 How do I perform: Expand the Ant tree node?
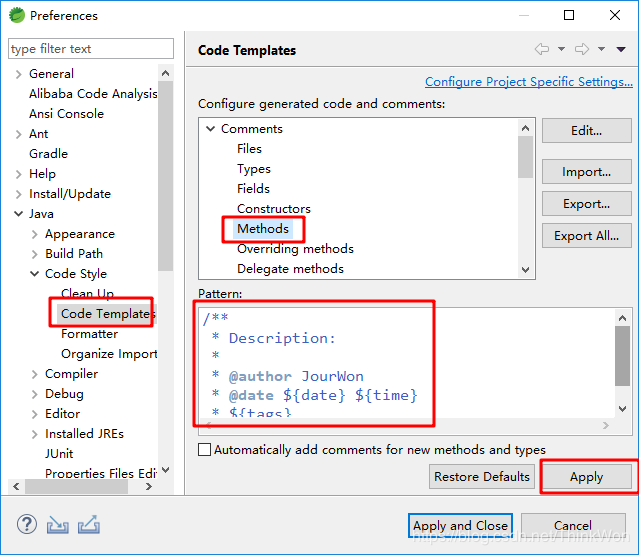pyautogui.click(x=18, y=134)
